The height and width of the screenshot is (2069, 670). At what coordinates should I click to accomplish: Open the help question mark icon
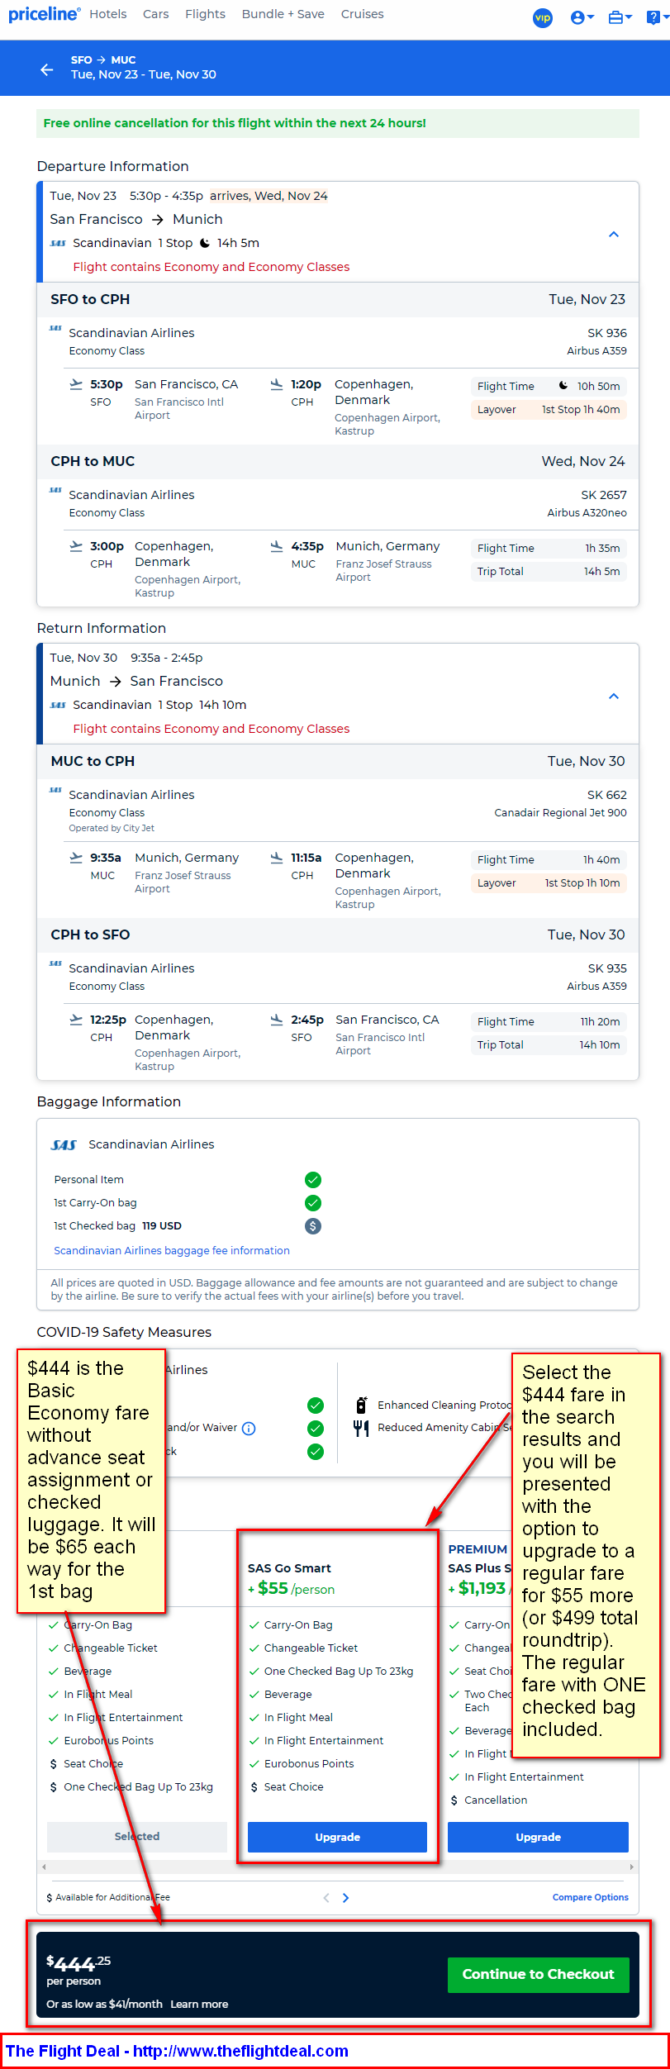pos(655,17)
